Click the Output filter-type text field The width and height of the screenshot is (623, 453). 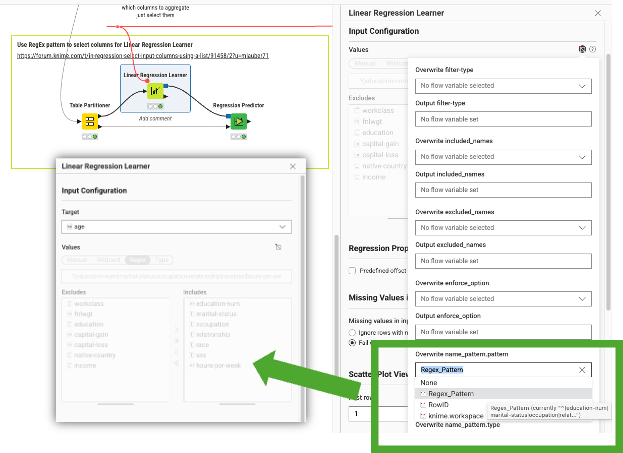504,119
